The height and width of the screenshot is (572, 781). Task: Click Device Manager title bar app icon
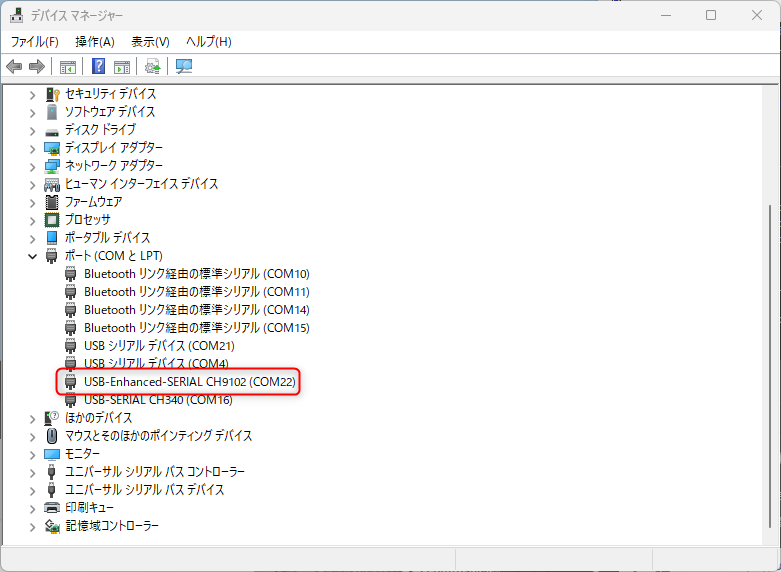(x=16, y=15)
